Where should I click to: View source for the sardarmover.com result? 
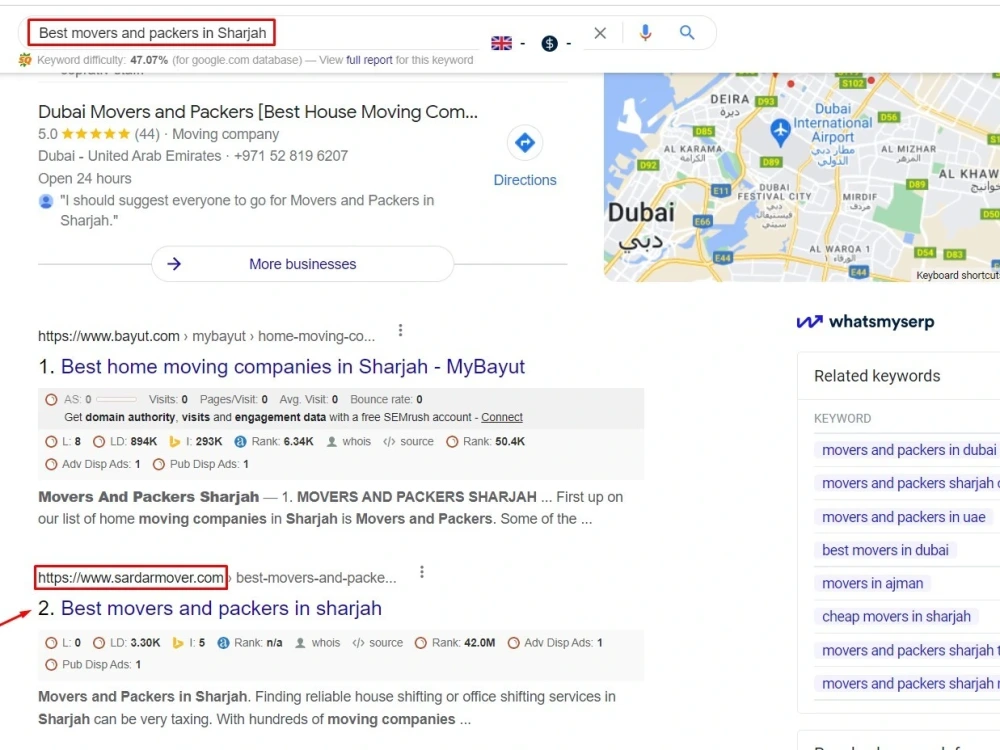point(378,643)
